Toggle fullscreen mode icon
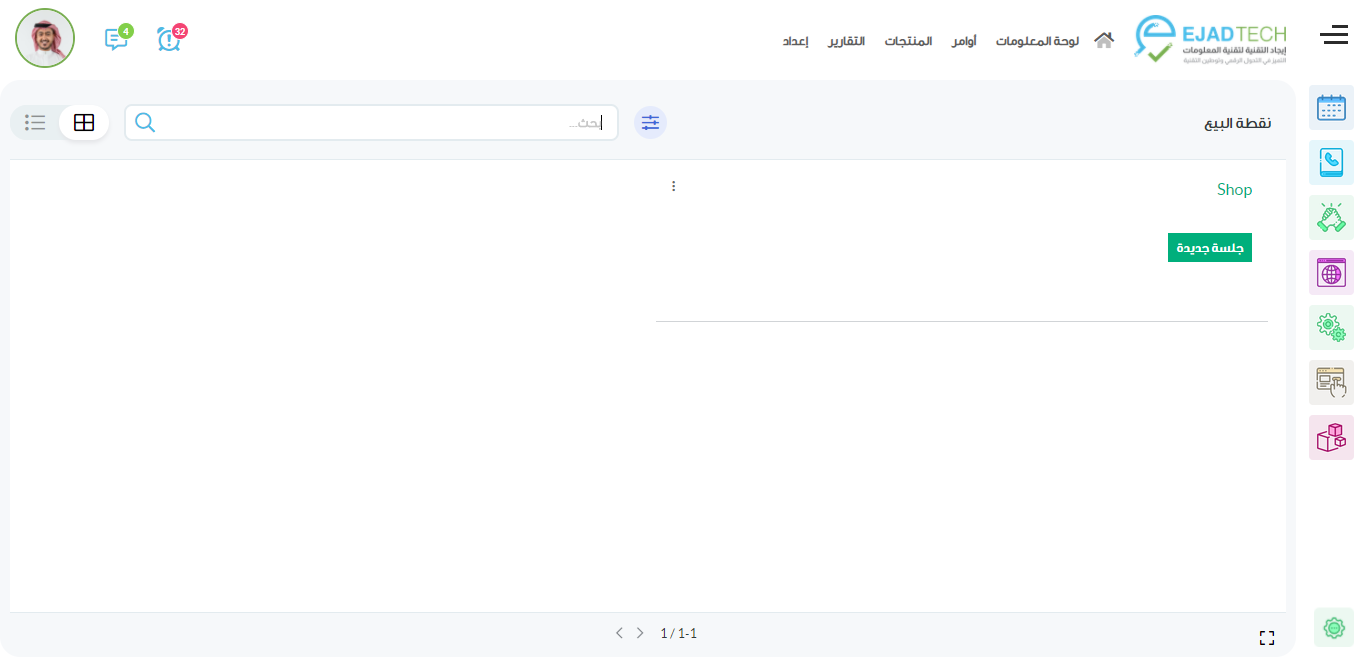Screen dimensions: 1366x657 point(1267,638)
